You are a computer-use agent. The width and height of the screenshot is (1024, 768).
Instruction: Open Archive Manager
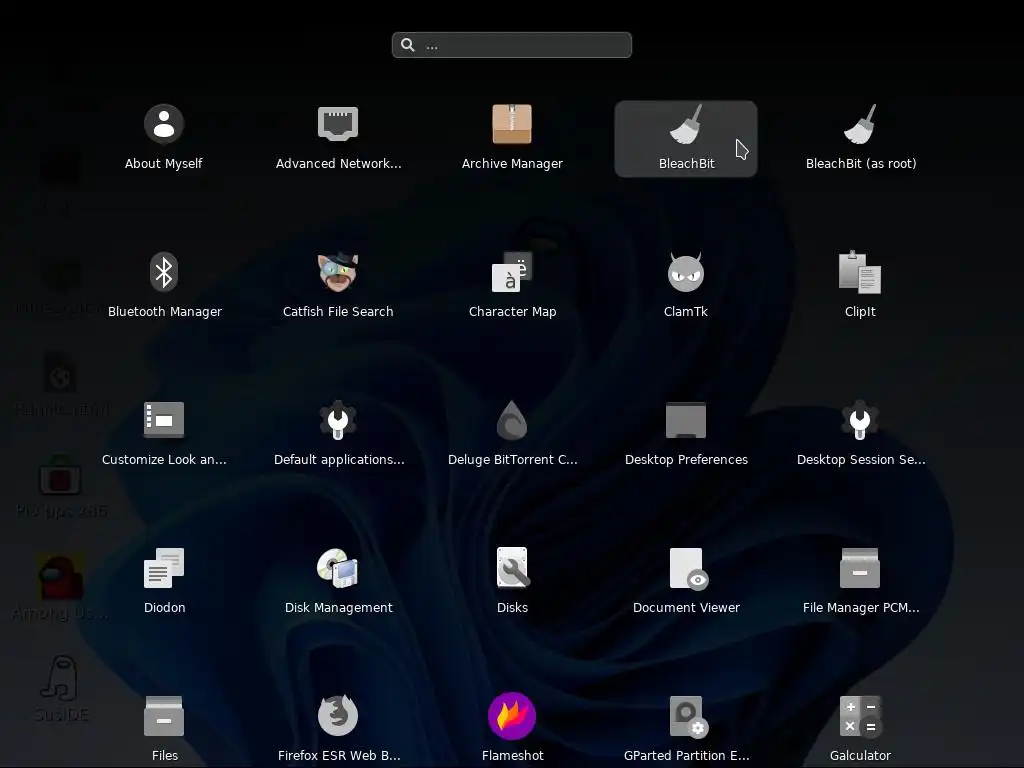512,138
